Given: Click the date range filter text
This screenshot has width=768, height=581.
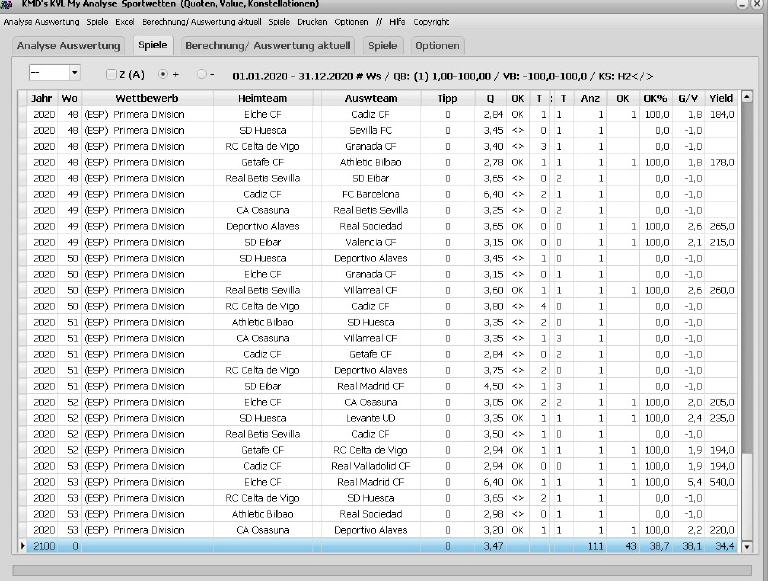Looking at the screenshot, I should tap(443, 76).
